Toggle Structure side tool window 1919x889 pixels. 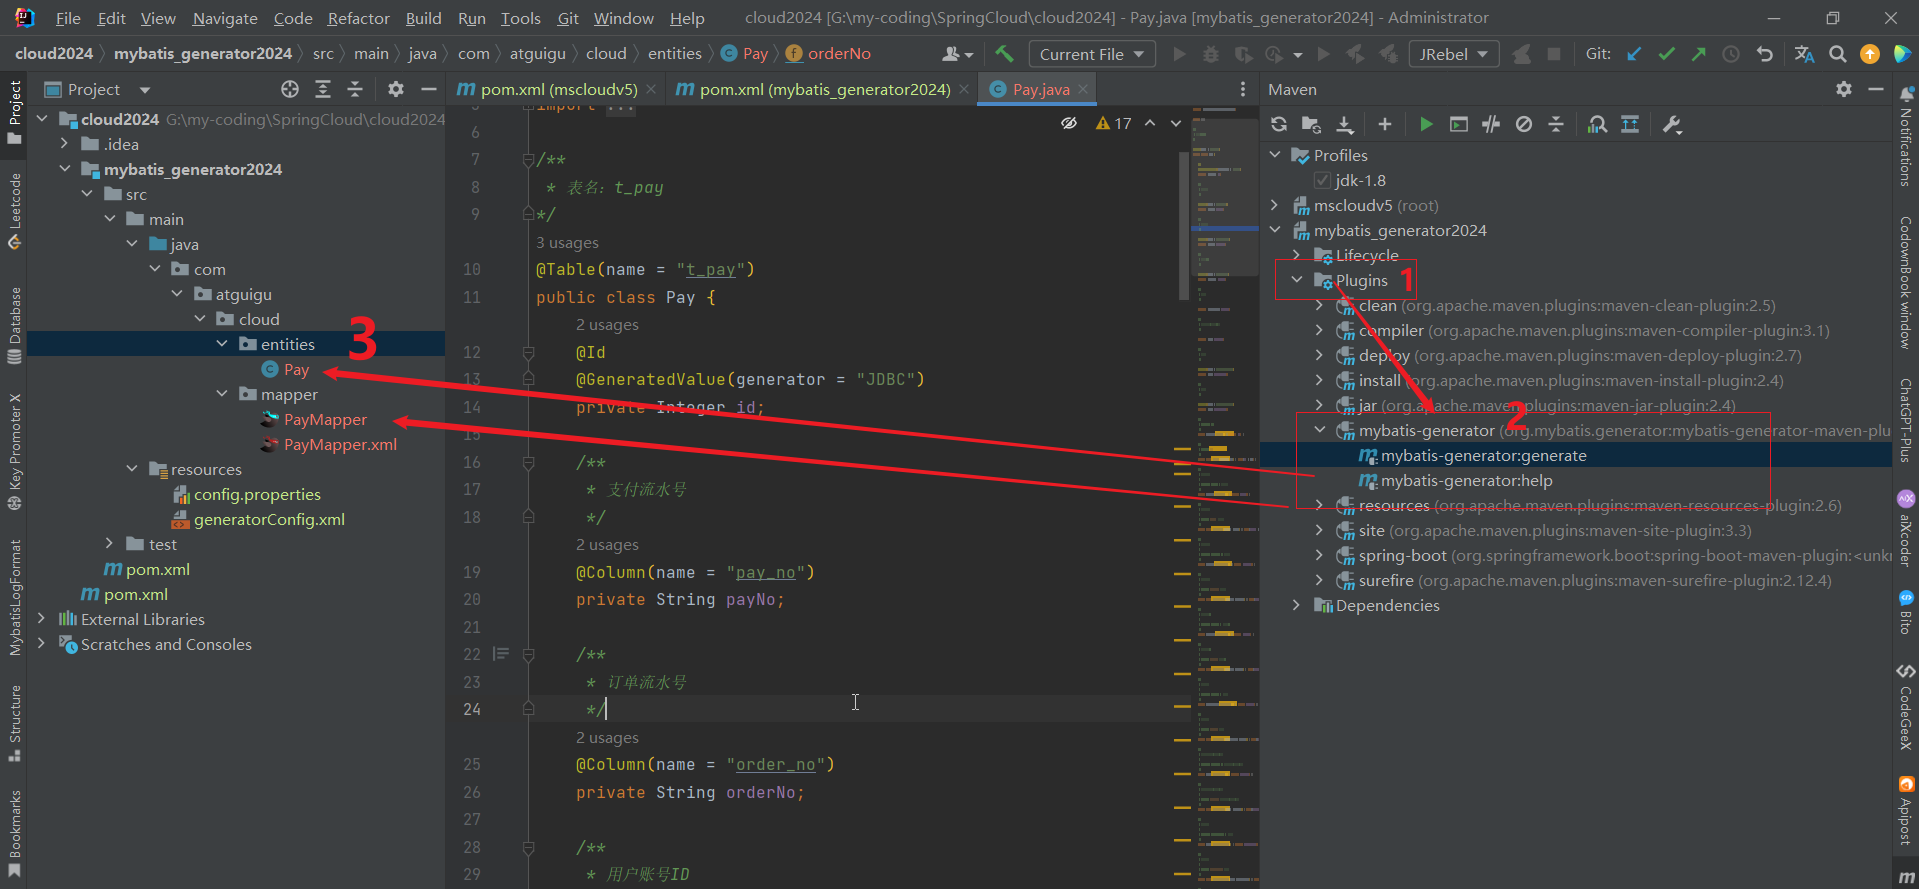[x=14, y=722]
